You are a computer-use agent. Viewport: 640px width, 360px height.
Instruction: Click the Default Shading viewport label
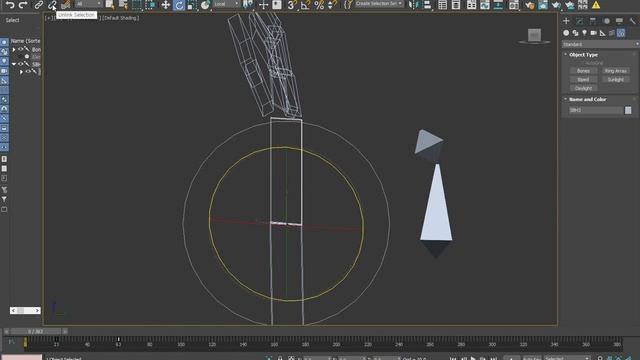coord(121,18)
